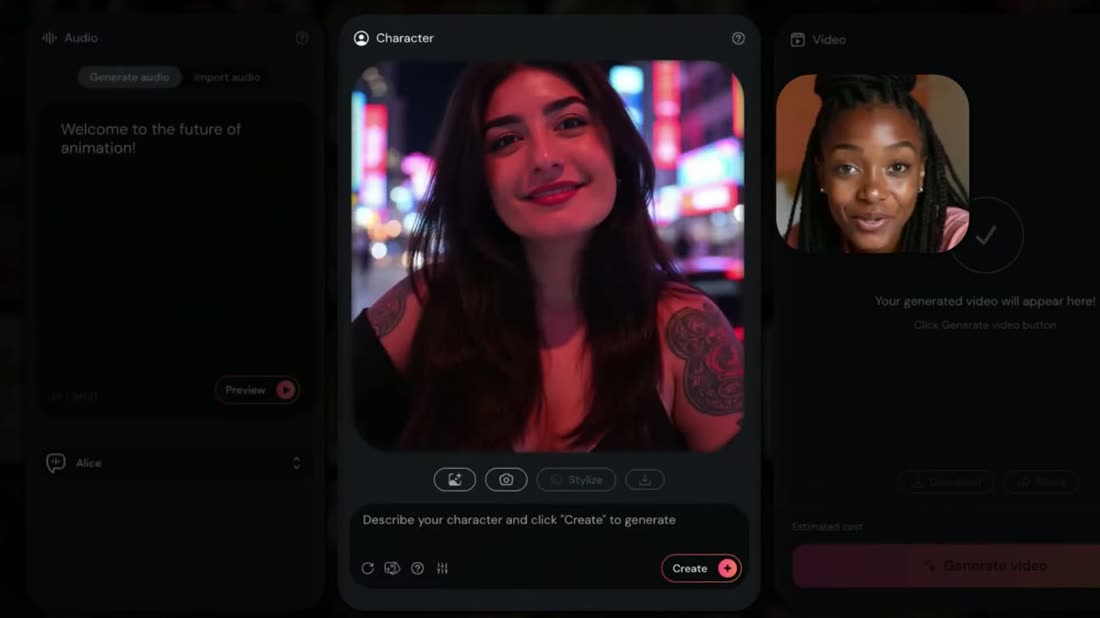1100x618 pixels.
Task: Click the download character image icon
Action: pos(645,480)
